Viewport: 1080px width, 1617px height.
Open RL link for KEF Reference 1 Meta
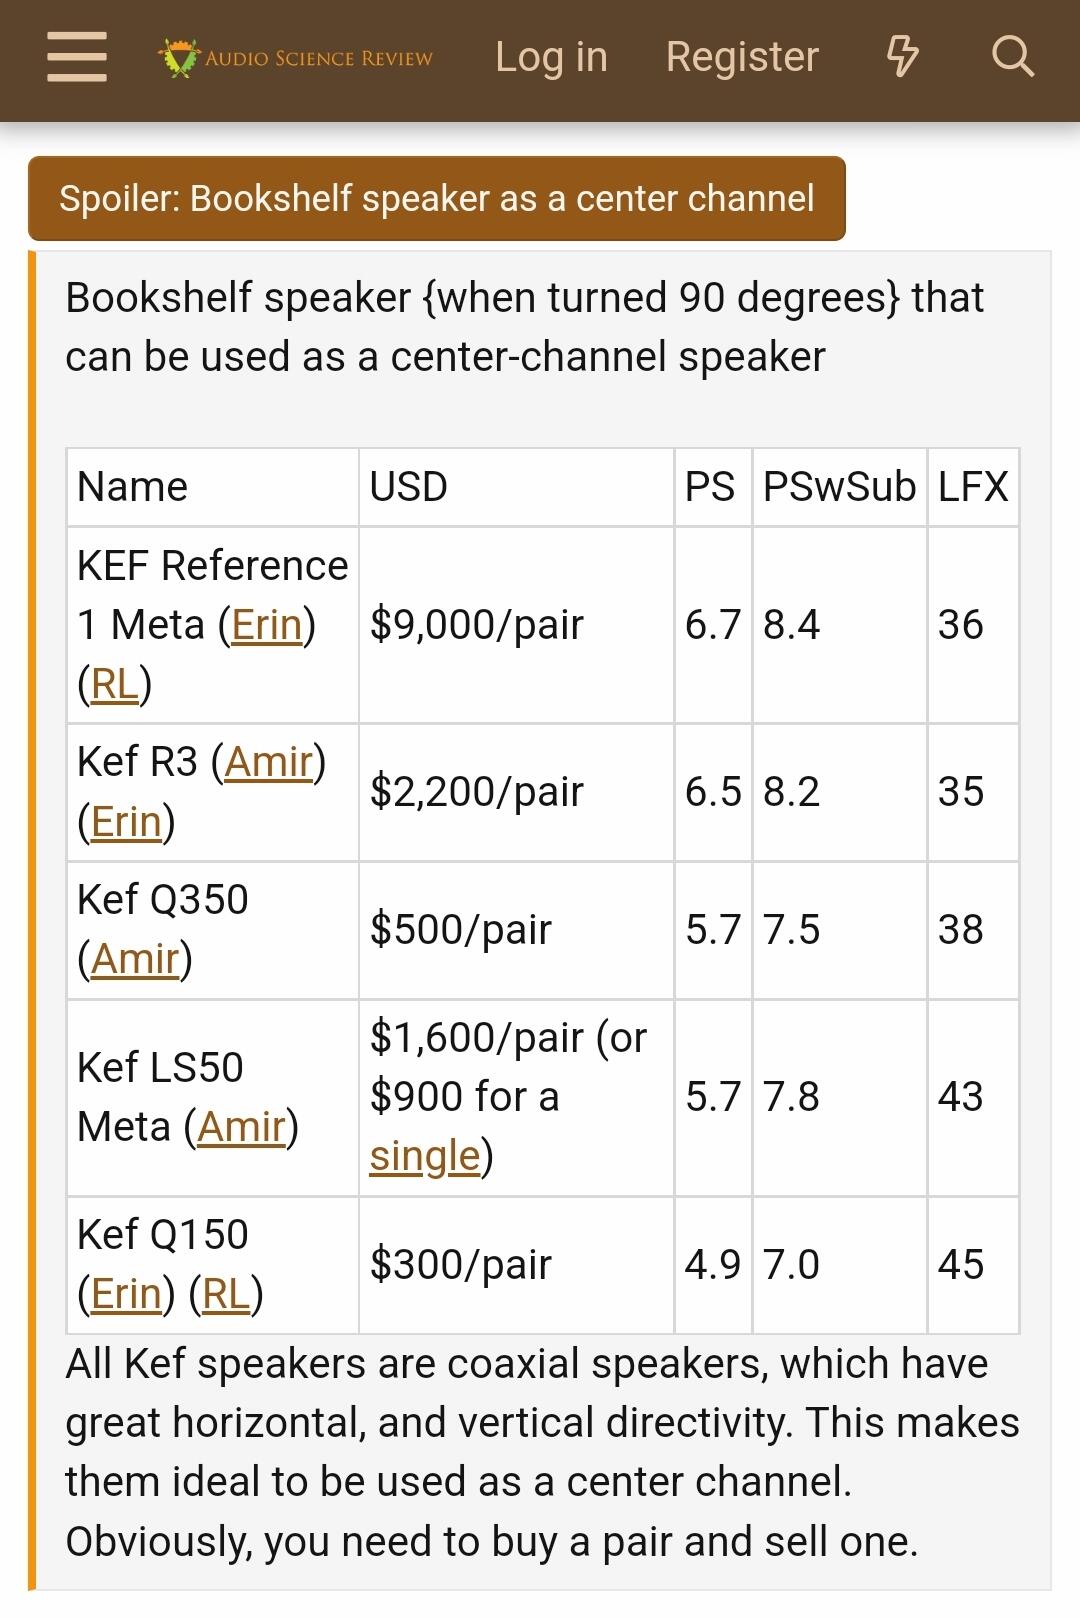click(114, 684)
